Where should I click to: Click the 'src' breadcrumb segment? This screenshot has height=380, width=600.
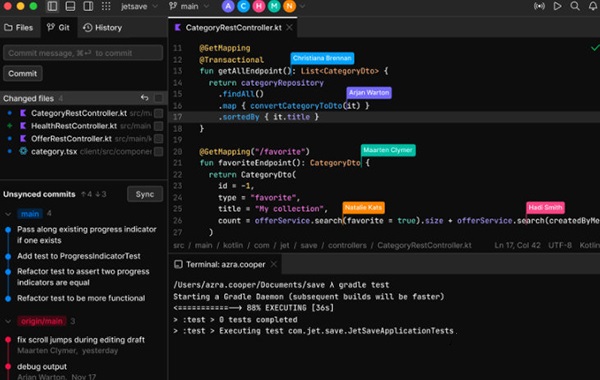[x=179, y=245]
